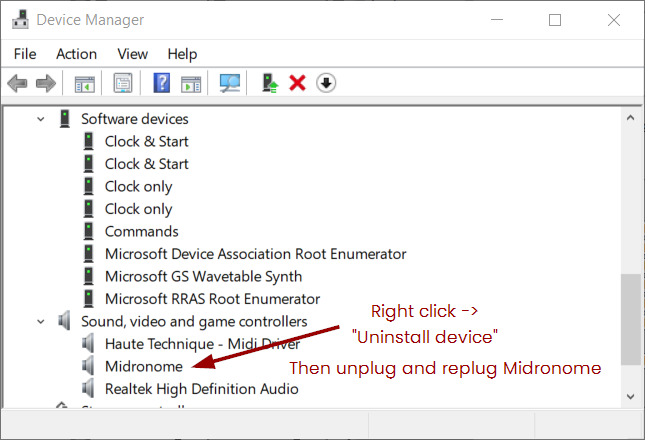Click the Disable device down-arrow icon
645x440 pixels.
coord(326,83)
